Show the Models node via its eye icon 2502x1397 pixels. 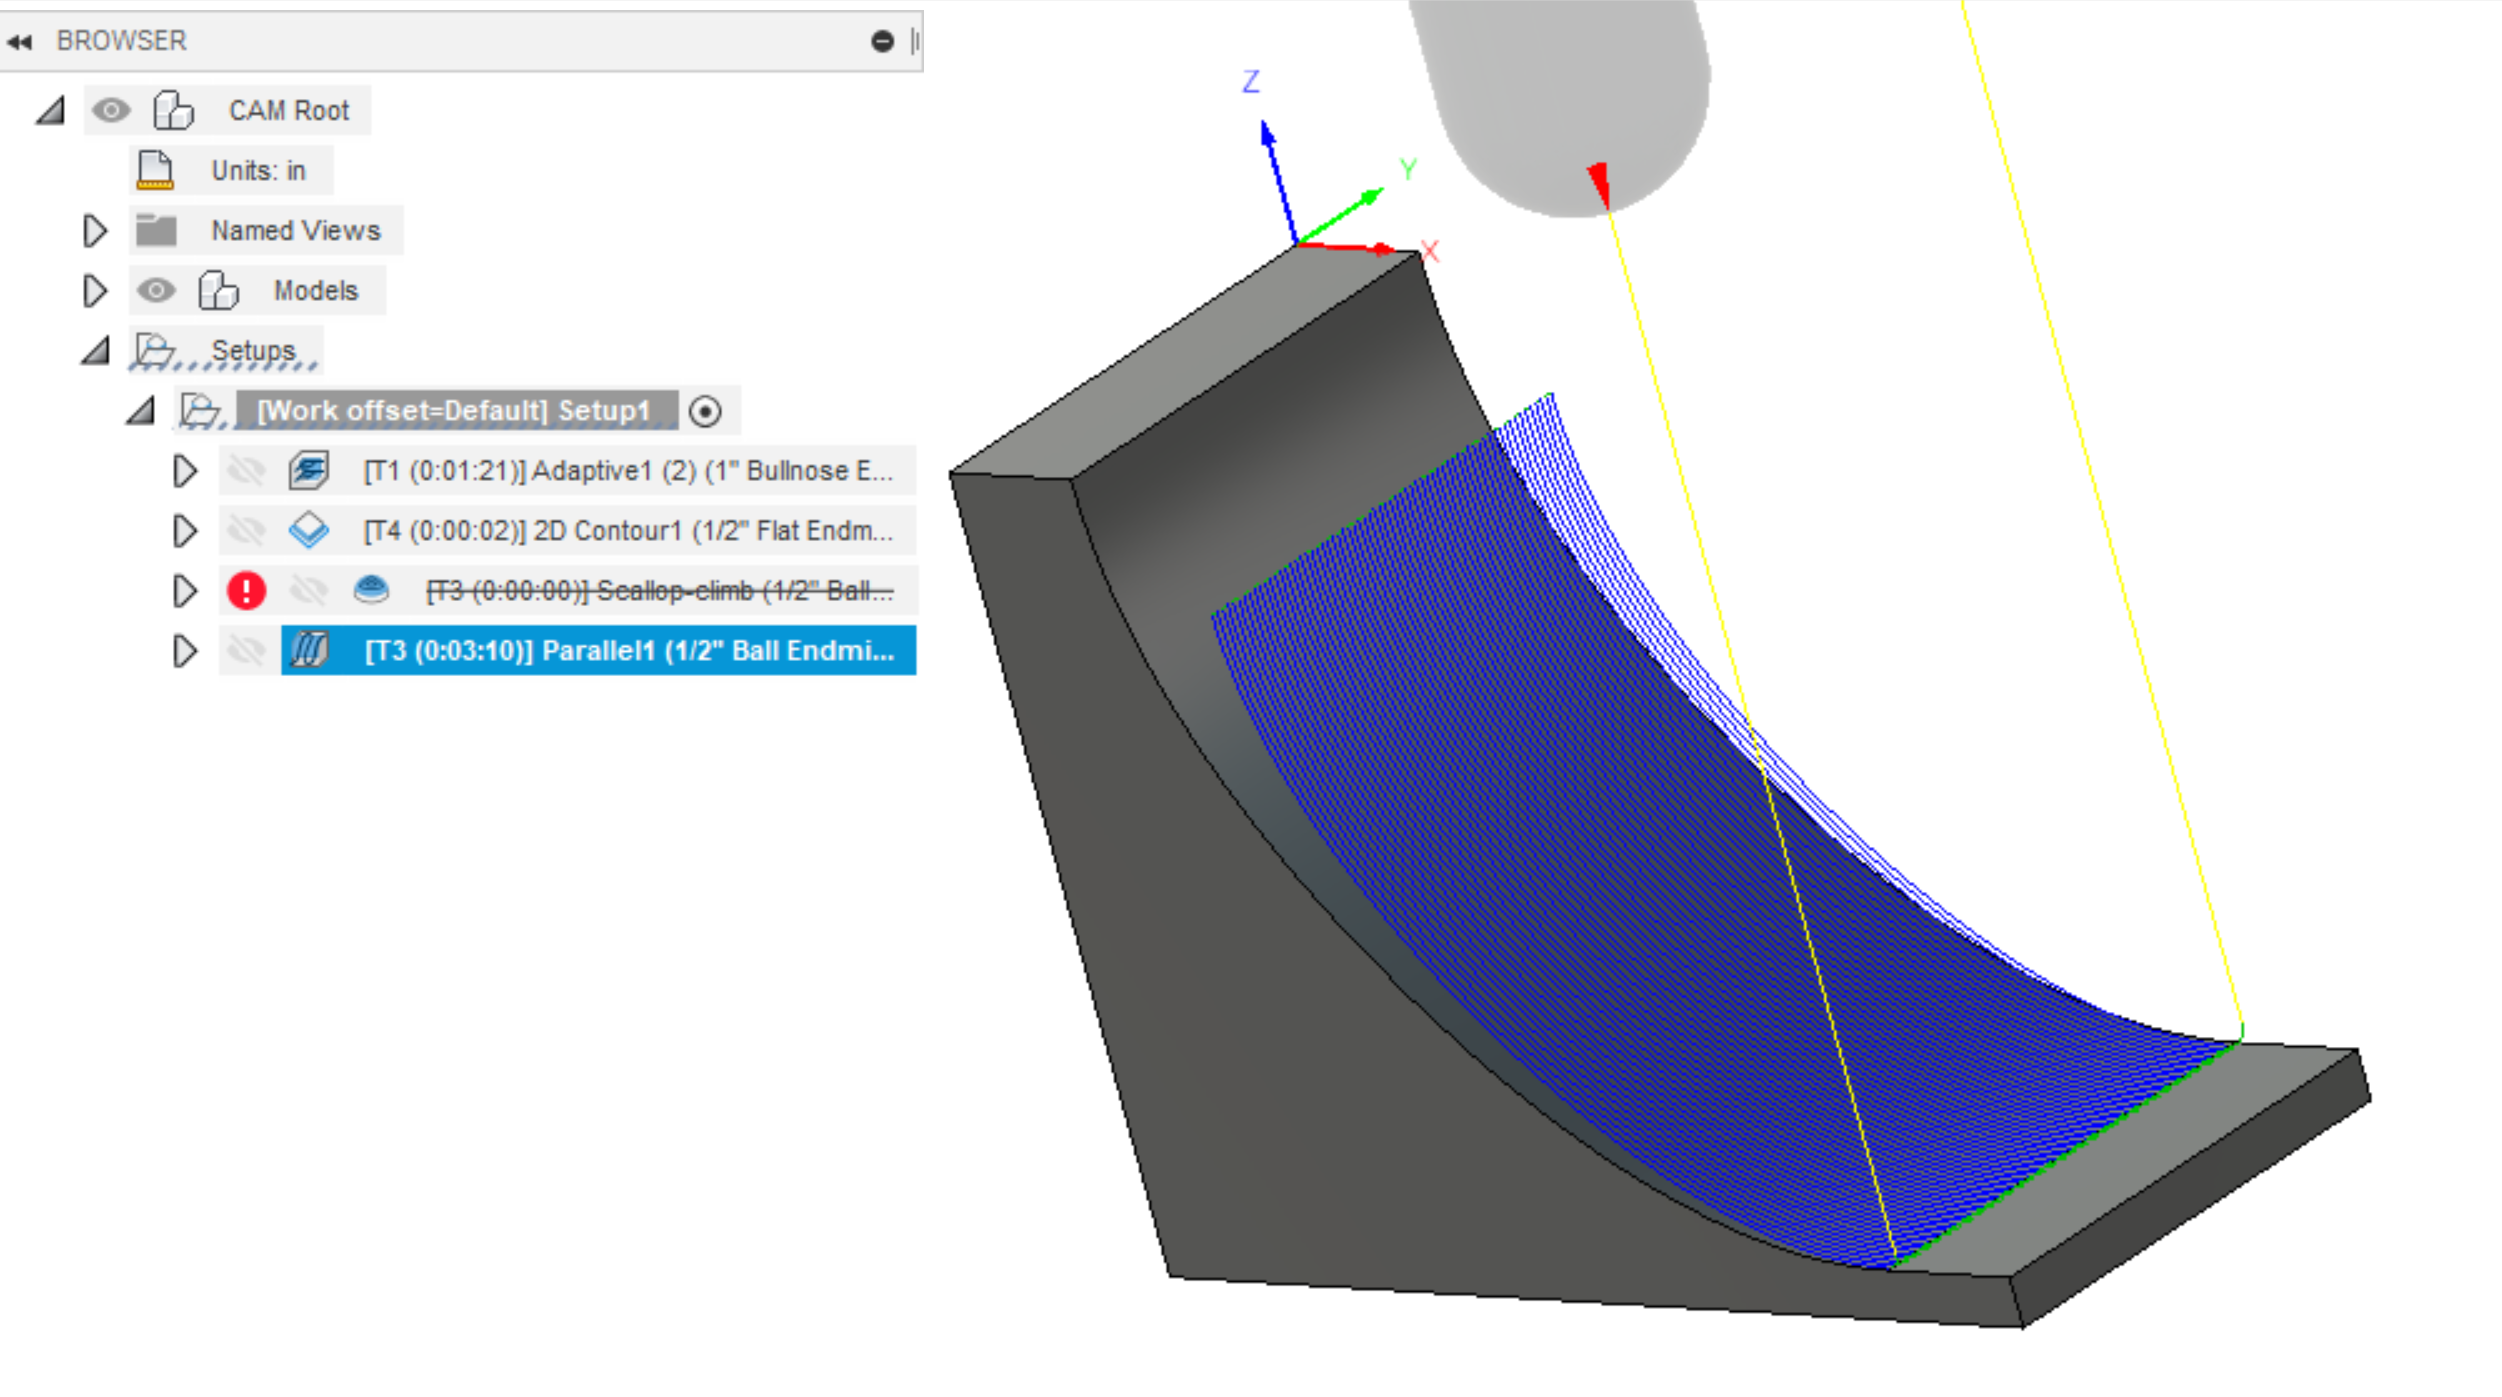point(154,290)
